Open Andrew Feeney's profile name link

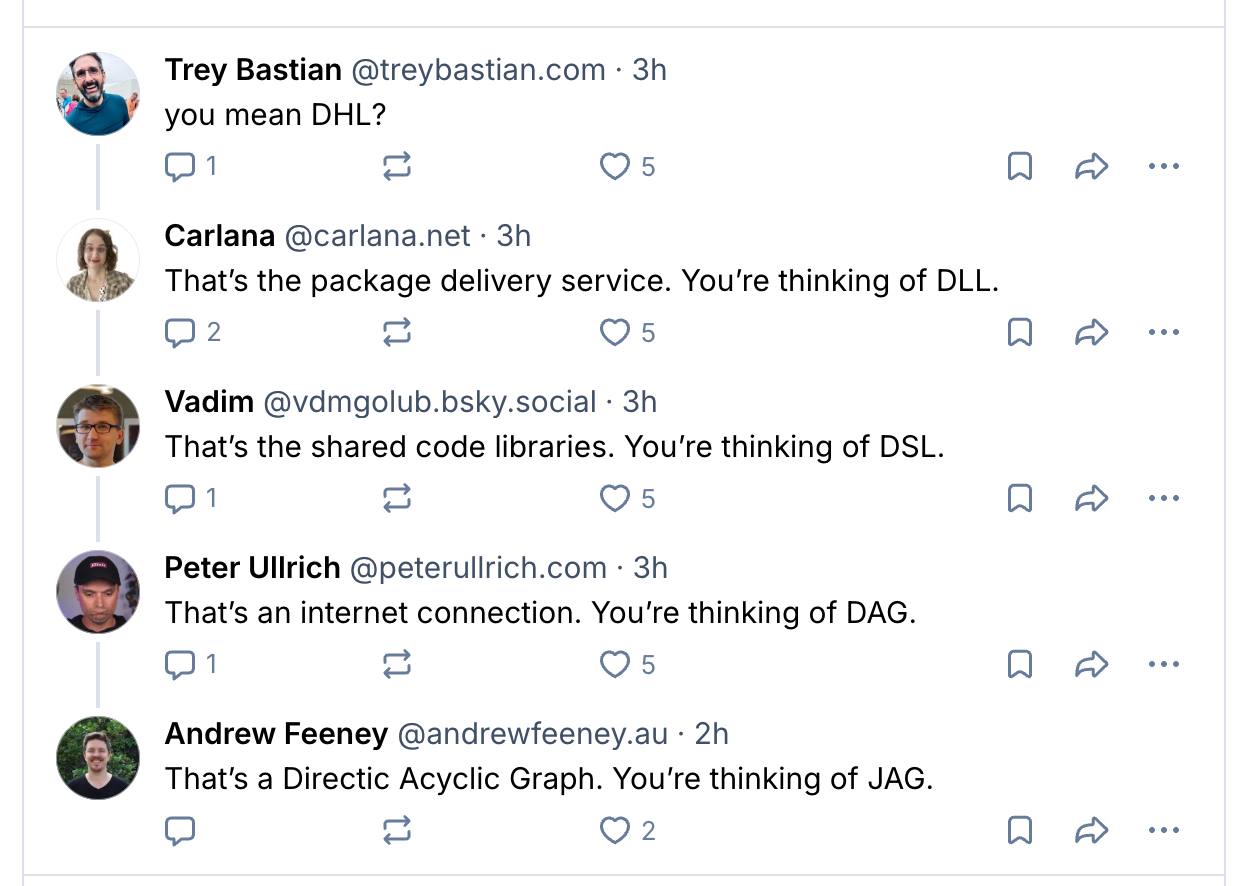coord(276,734)
